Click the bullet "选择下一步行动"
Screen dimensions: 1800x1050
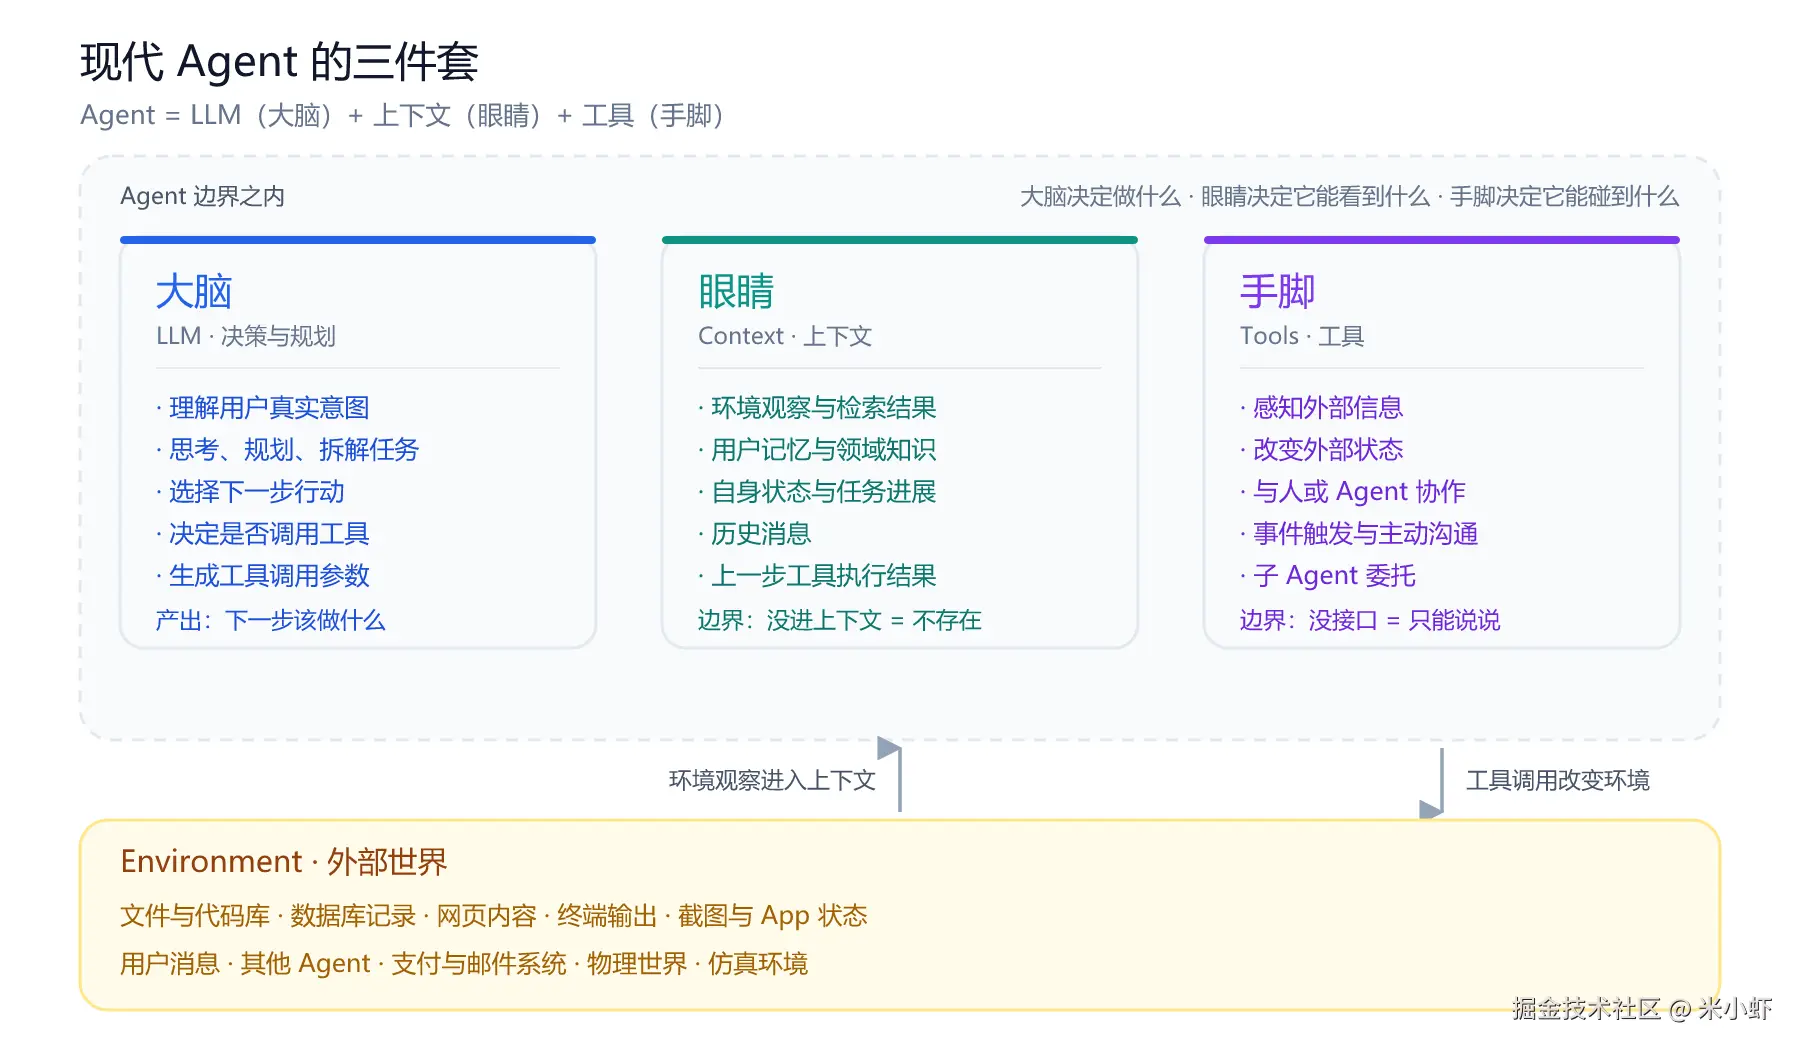click(250, 492)
